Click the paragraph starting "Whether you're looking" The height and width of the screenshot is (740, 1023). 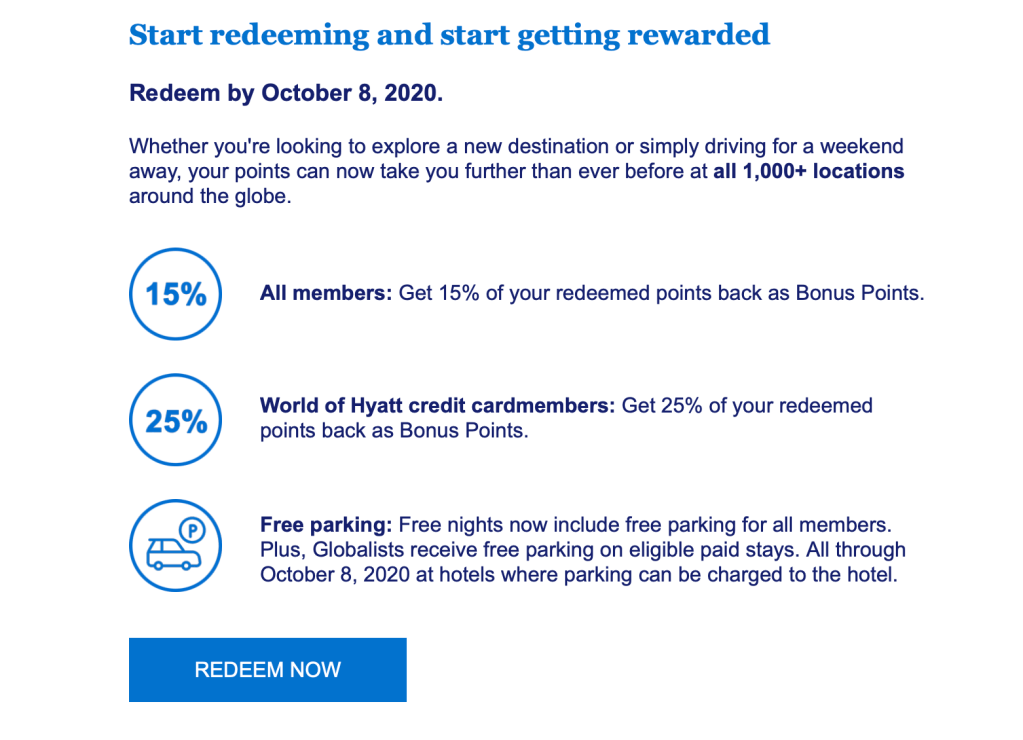click(516, 171)
